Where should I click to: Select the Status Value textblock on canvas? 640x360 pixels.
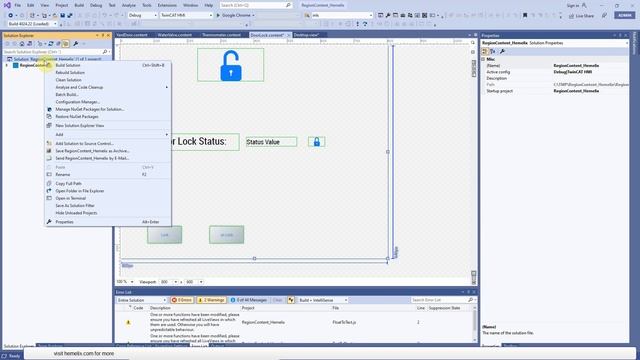pos(271,142)
